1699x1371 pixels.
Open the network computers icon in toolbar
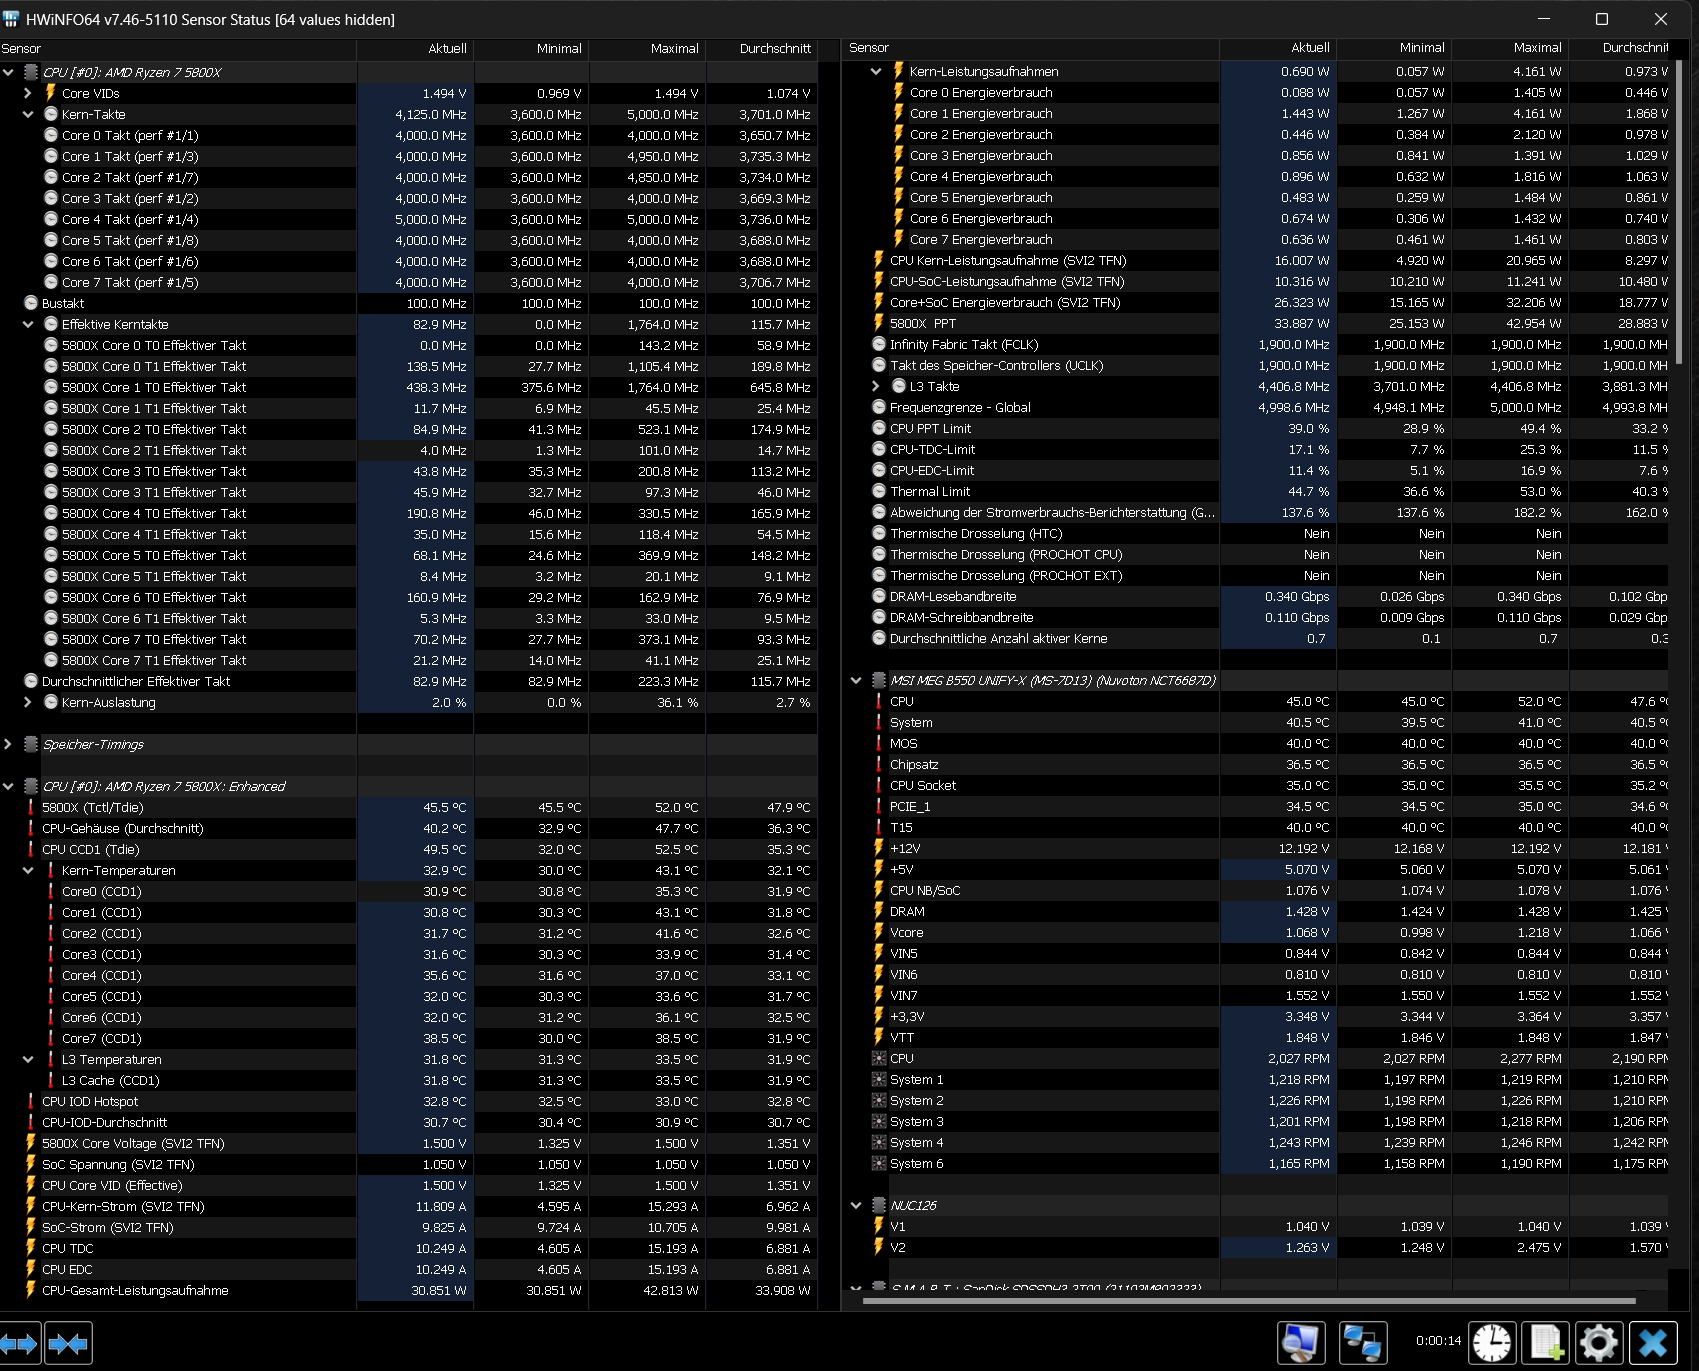click(1363, 1342)
